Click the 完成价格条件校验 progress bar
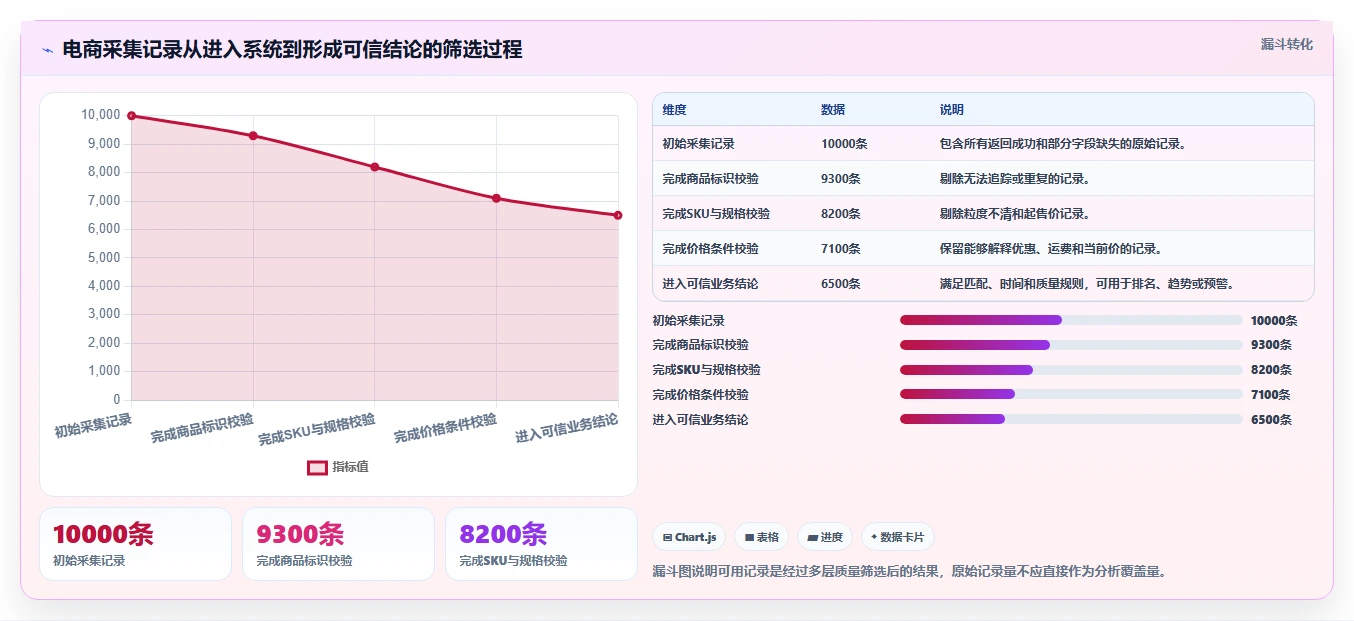 1071,394
